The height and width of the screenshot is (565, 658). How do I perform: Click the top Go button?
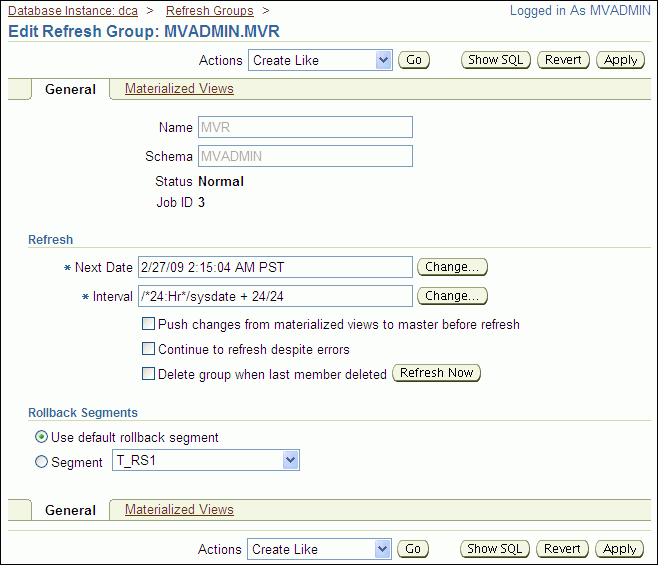click(x=413, y=60)
